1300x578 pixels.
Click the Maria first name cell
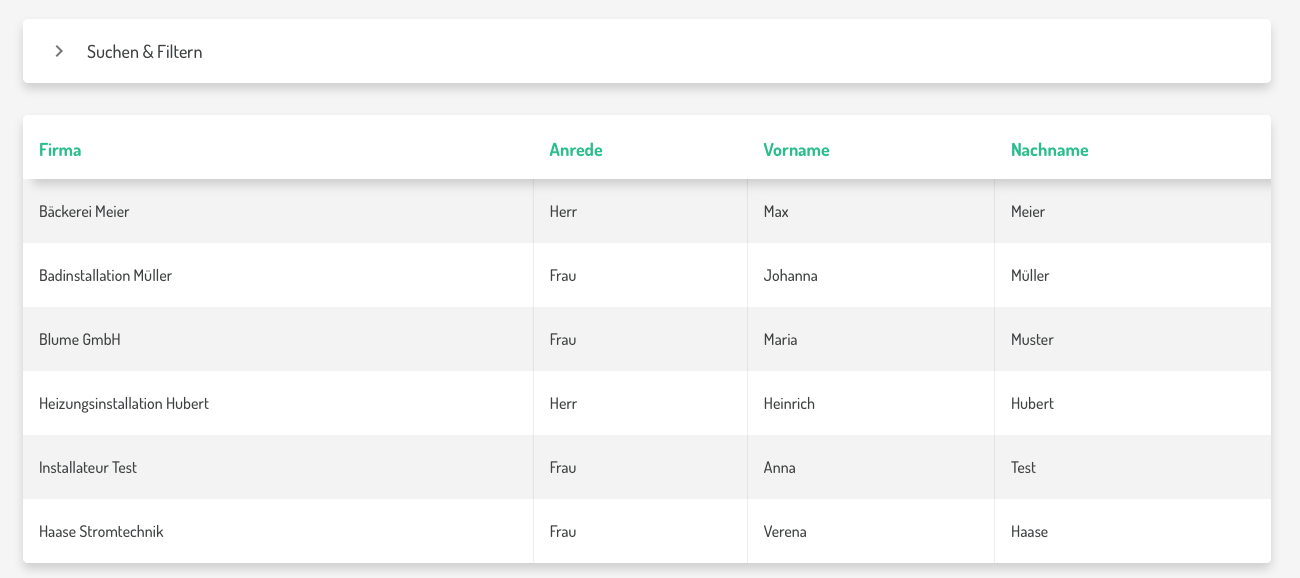[780, 340]
